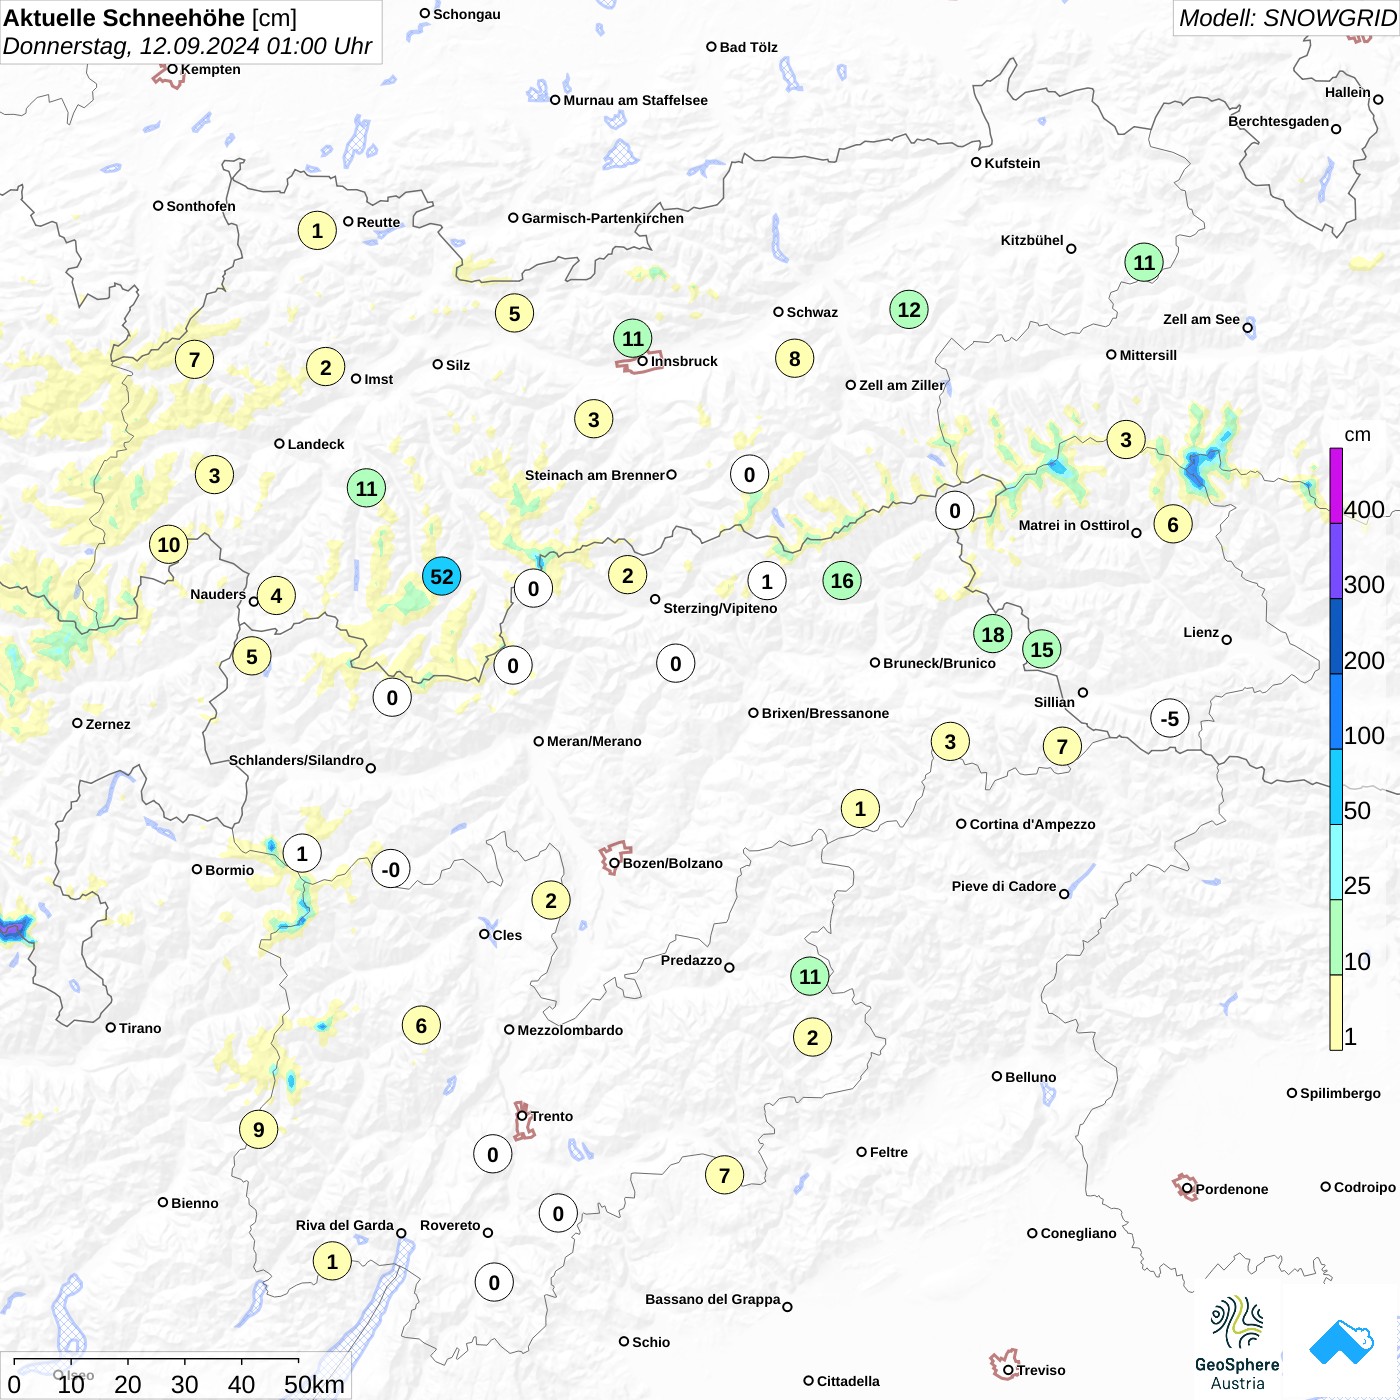Click the Lienz city label

click(x=1201, y=632)
